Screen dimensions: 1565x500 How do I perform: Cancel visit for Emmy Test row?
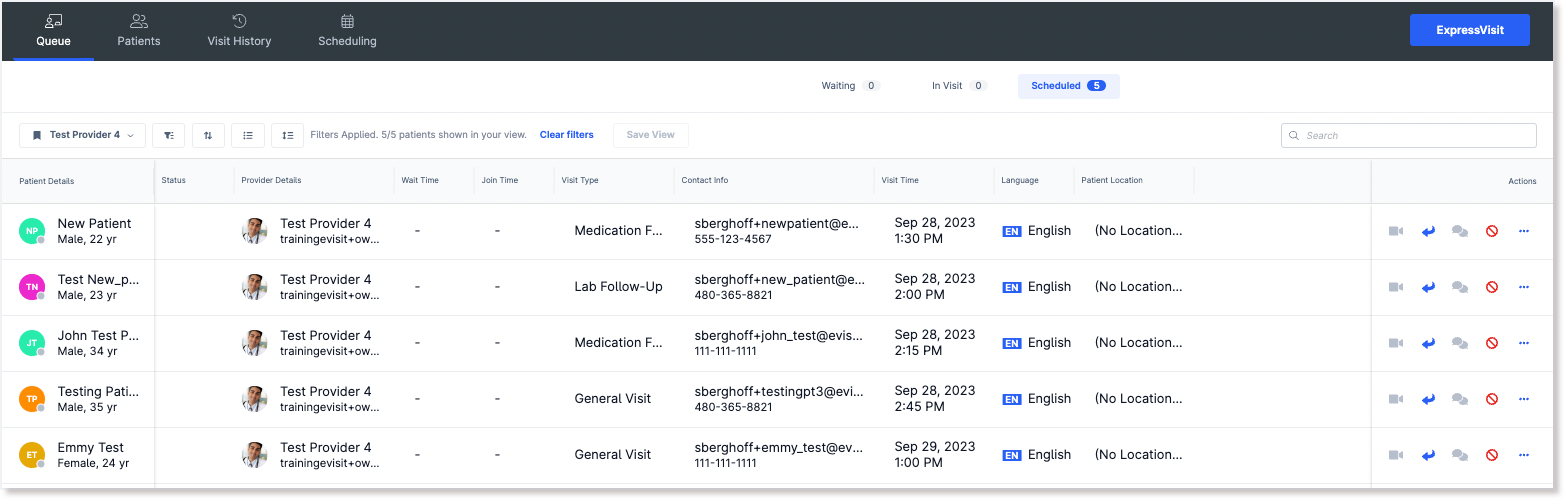[1492, 455]
